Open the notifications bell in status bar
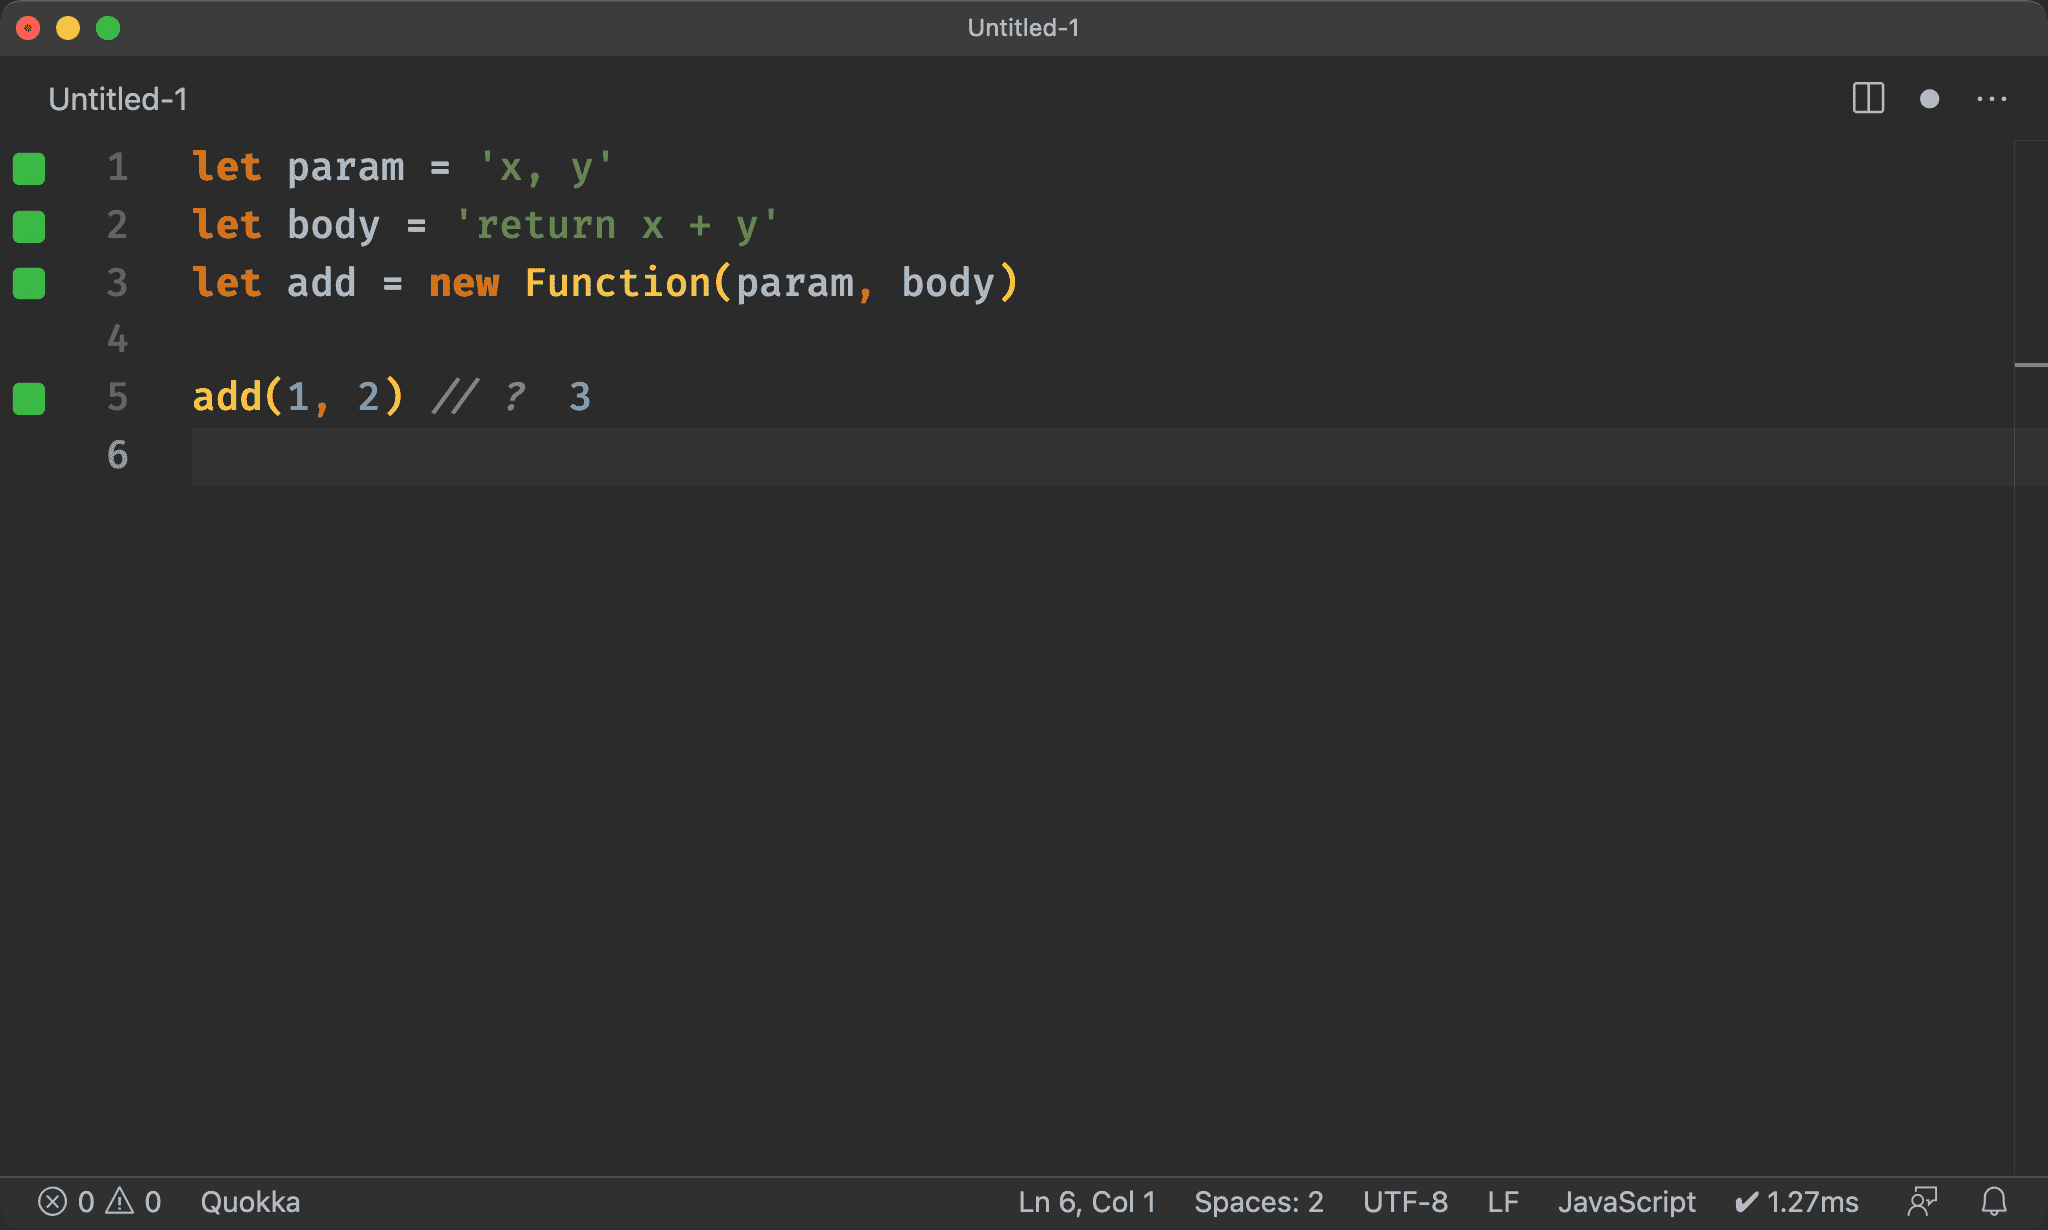2048x1230 pixels. (1994, 1201)
